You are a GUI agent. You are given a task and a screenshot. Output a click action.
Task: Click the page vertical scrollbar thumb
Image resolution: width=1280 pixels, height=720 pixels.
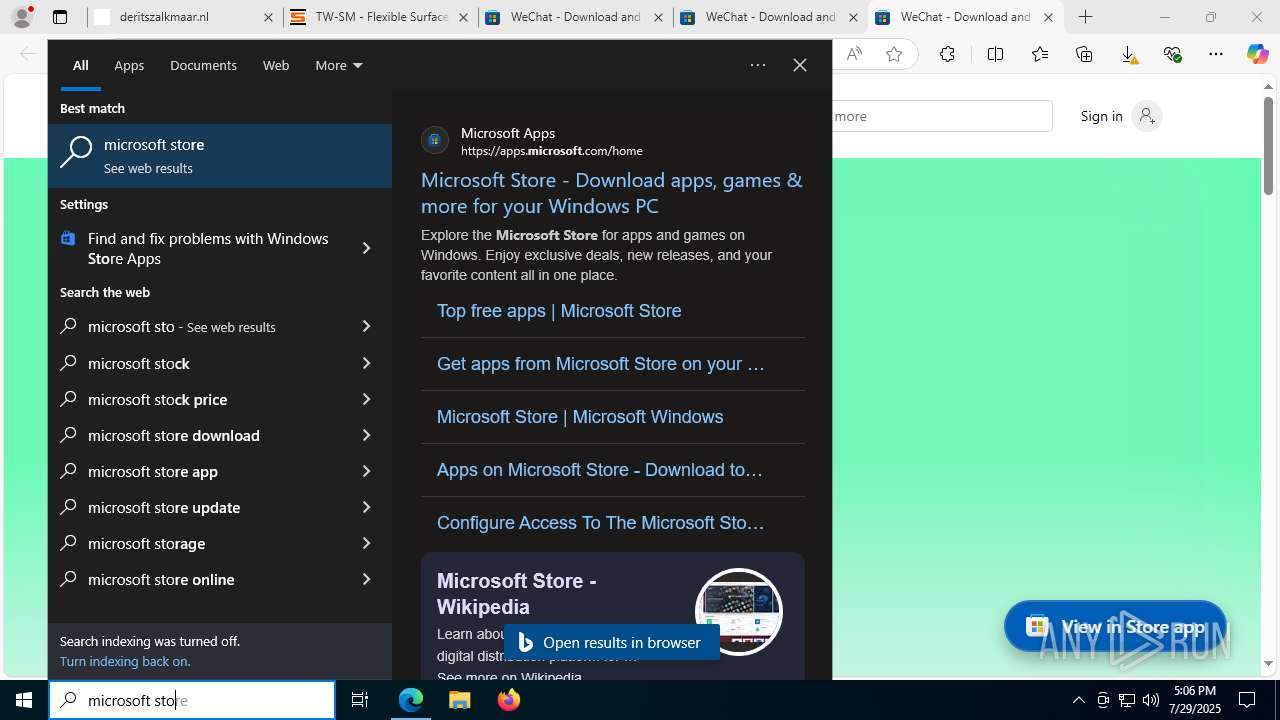point(1268,145)
